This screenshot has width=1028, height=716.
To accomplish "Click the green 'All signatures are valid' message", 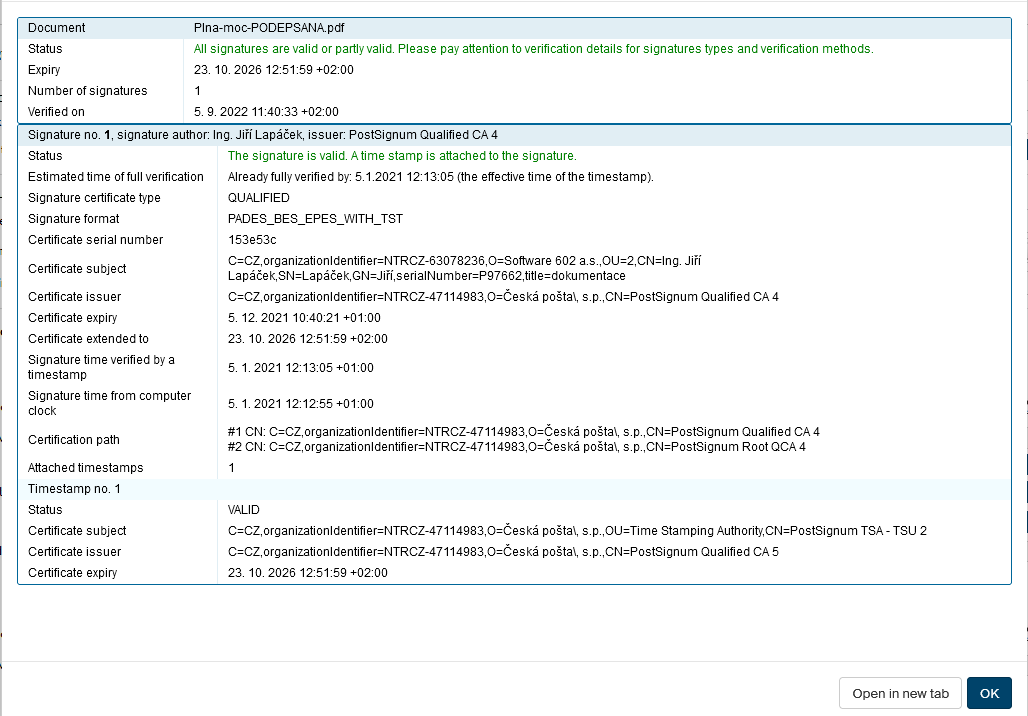I will click(533, 49).
